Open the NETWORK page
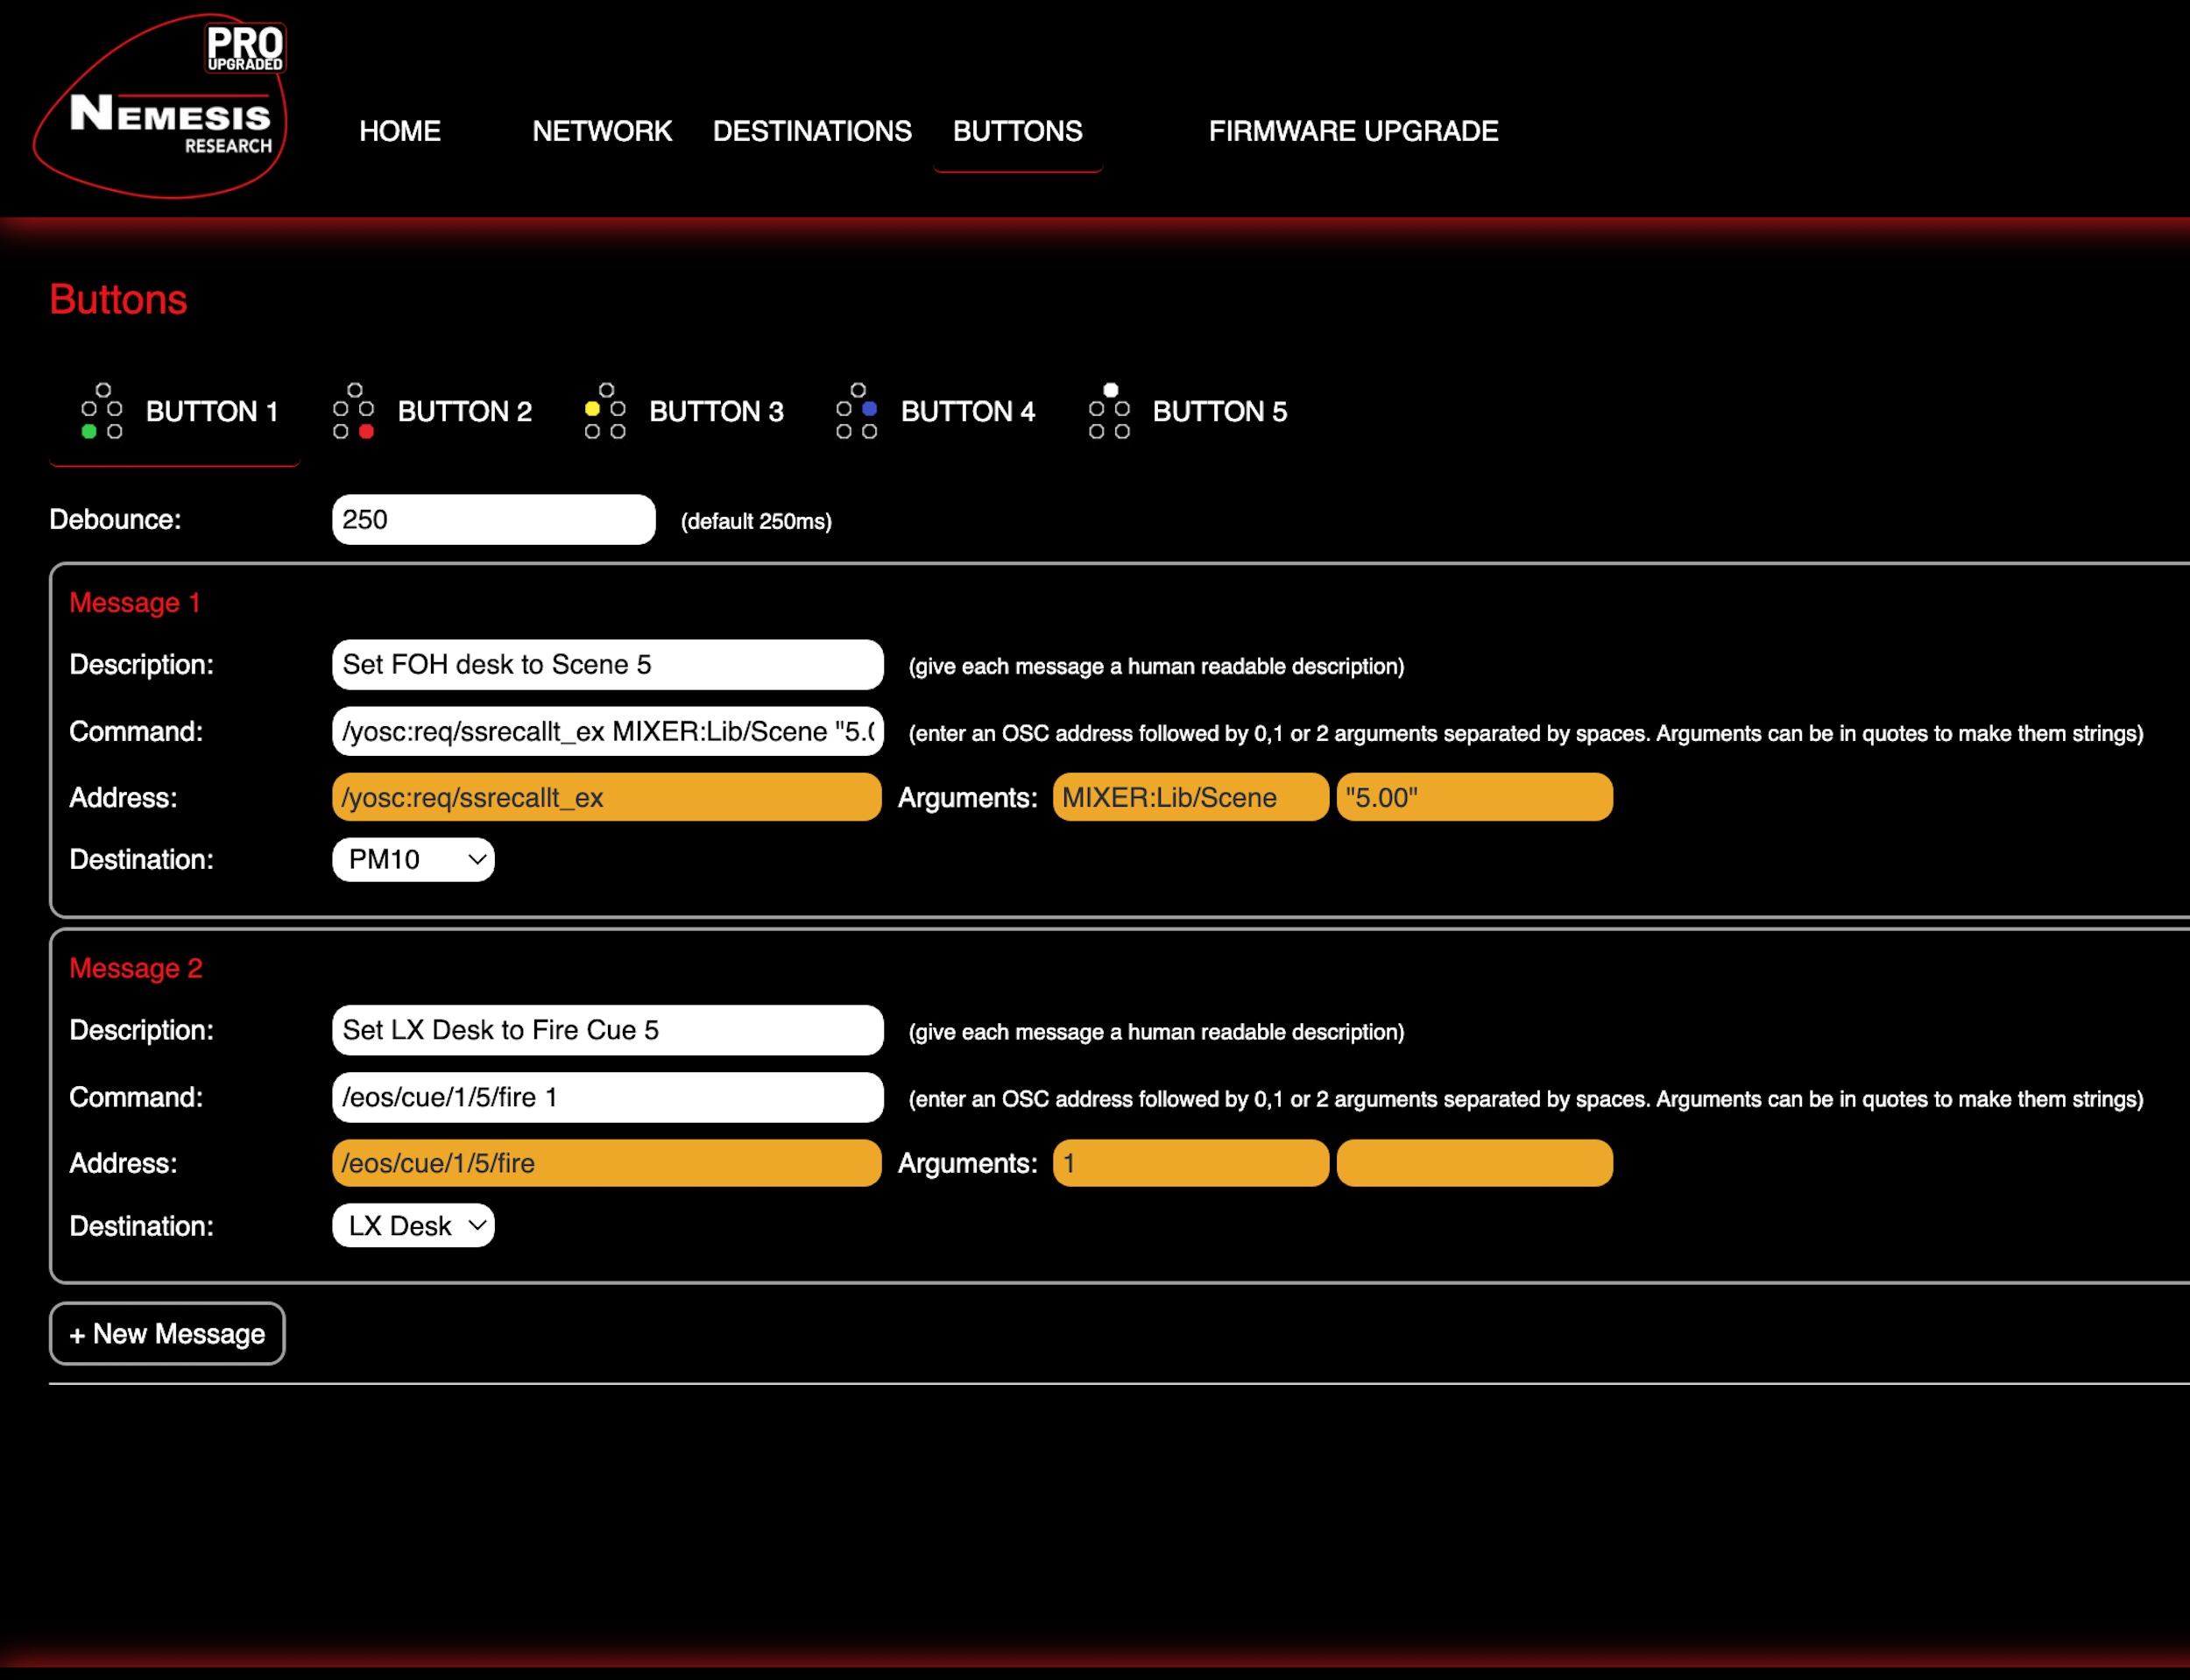This screenshot has height=1680, width=2190. pyautogui.click(x=602, y=131)
